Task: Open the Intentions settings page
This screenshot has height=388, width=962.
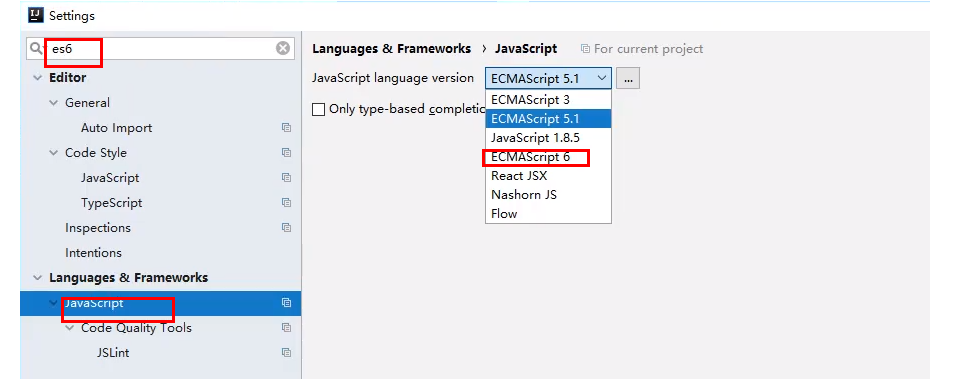Action: [x=93, y=253]
